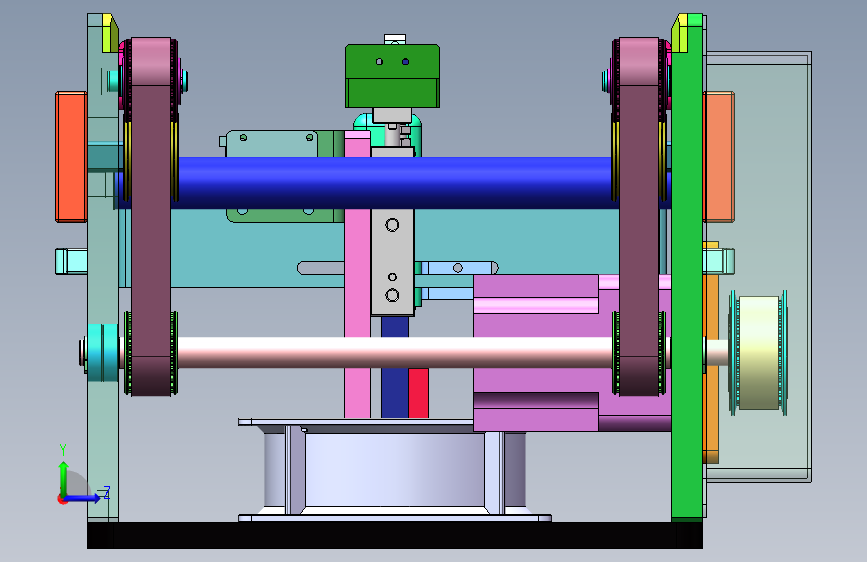Select the yellow corner block at top left
Viewport: 867px width, 562px height.
coord(111,33)
